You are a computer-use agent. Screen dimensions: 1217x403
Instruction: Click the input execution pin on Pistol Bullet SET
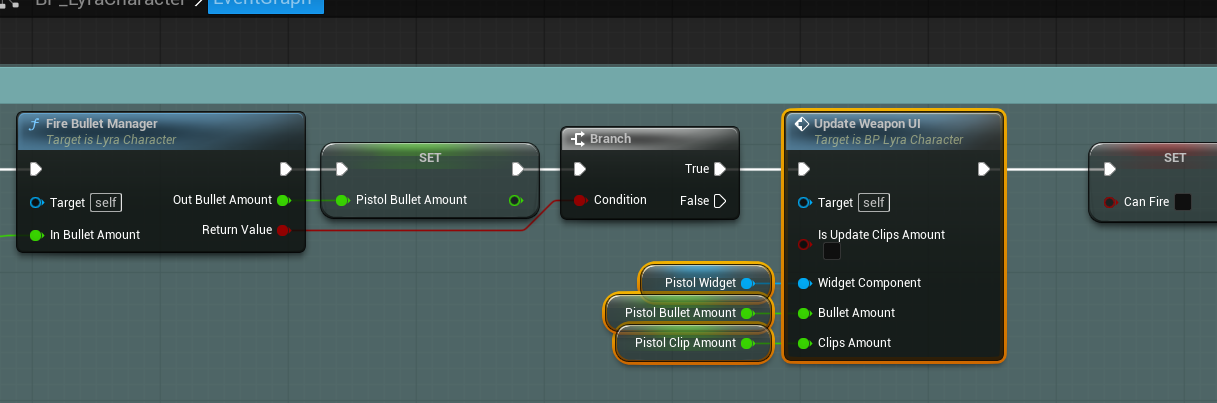point(342,169)
